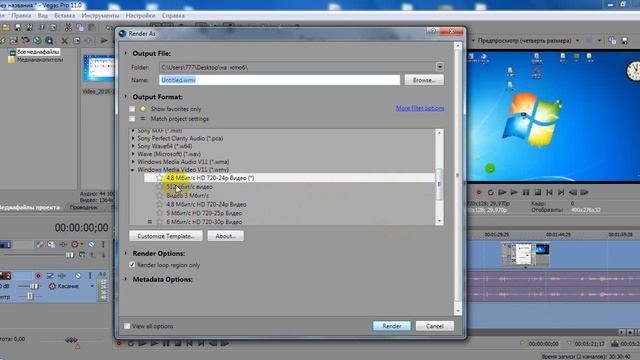This screenshot has width=640, height=360.
Task: Open More filter options link
Action: pos(420,108)
